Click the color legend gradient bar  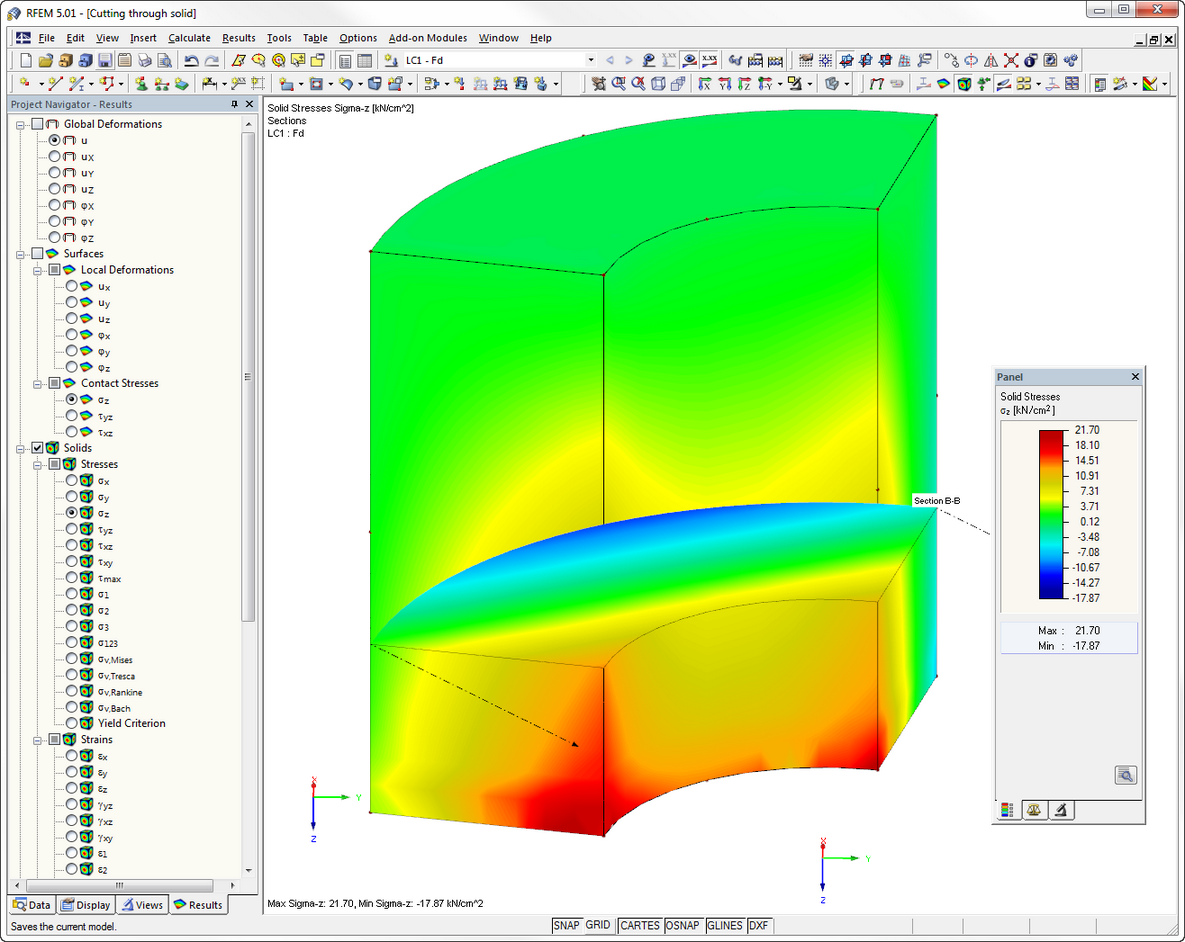pos(1052,514)
